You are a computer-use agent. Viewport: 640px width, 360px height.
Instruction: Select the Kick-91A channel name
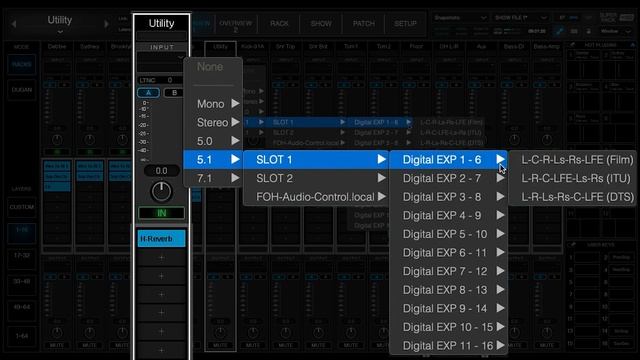click(x=253, y=47)
